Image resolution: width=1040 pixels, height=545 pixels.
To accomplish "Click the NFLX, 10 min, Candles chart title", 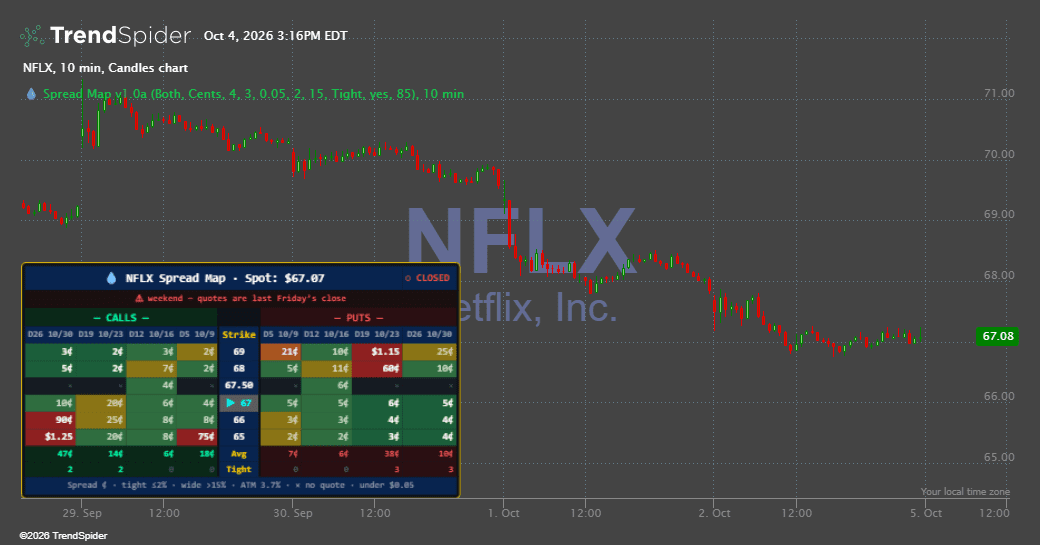I will [x=105, y=68].
